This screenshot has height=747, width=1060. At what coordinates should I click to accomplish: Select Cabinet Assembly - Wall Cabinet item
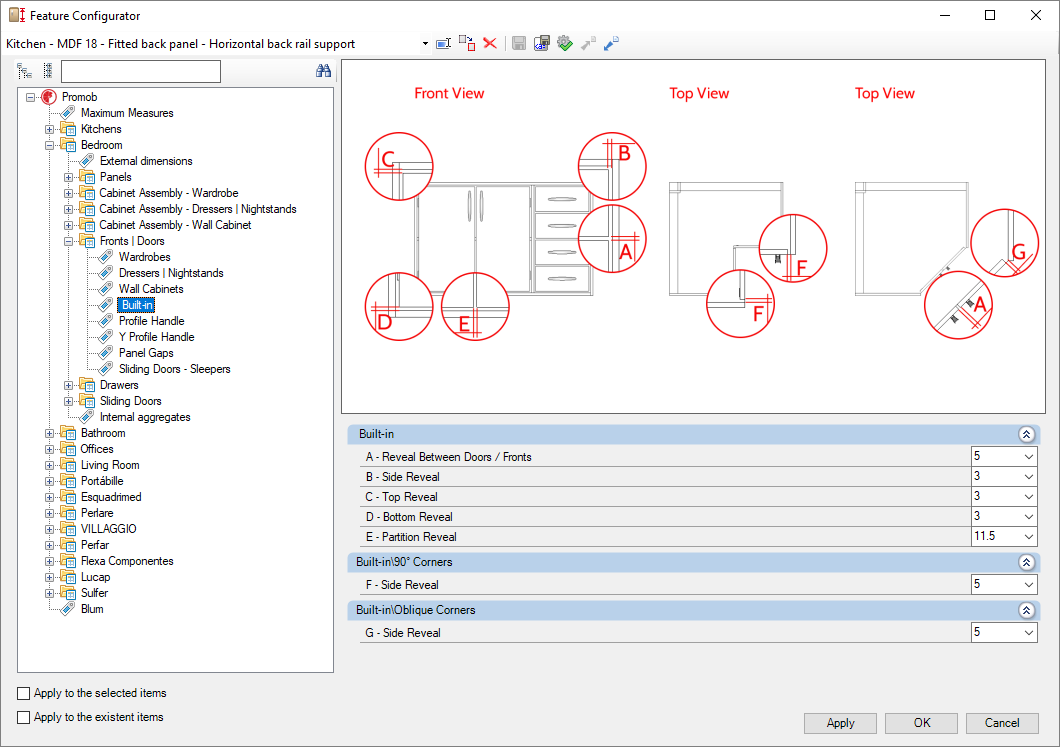pos(175,225)
